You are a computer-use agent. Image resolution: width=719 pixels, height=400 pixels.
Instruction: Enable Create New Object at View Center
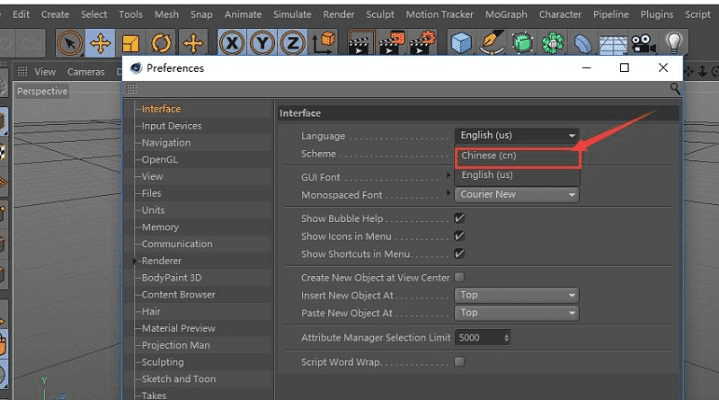tap(459, 277)
